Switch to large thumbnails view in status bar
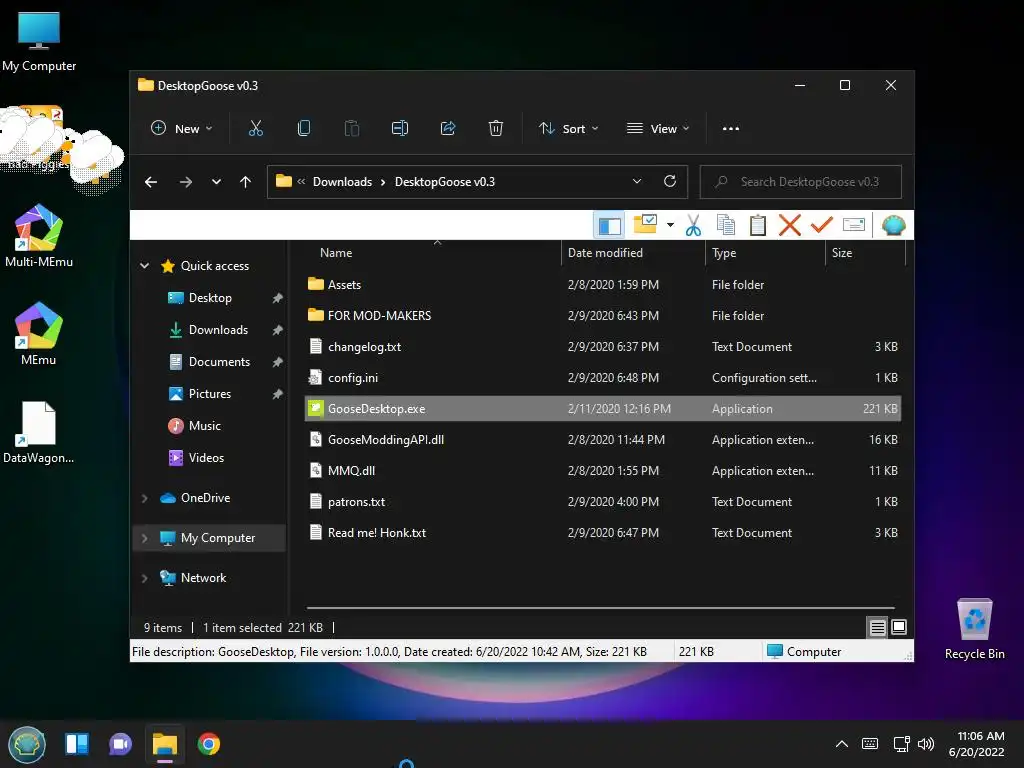The width and height of the screenshot is (1024, 768). pyautogui.click(x=899, y=627)
